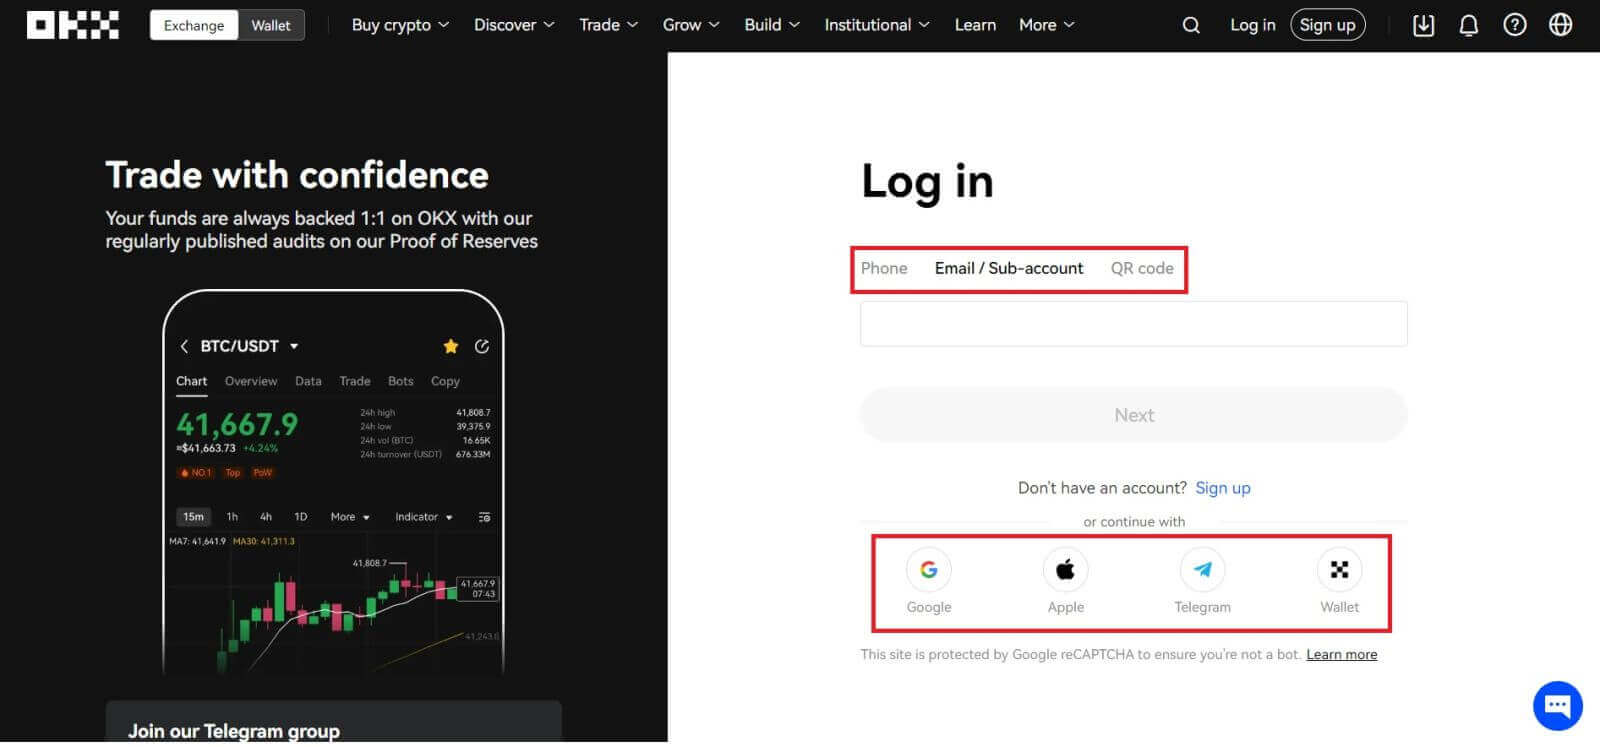The width and height of the screenshot is (1600, 747).
Task: Continue with Telegram login icon
Action: click(1202, 570)
